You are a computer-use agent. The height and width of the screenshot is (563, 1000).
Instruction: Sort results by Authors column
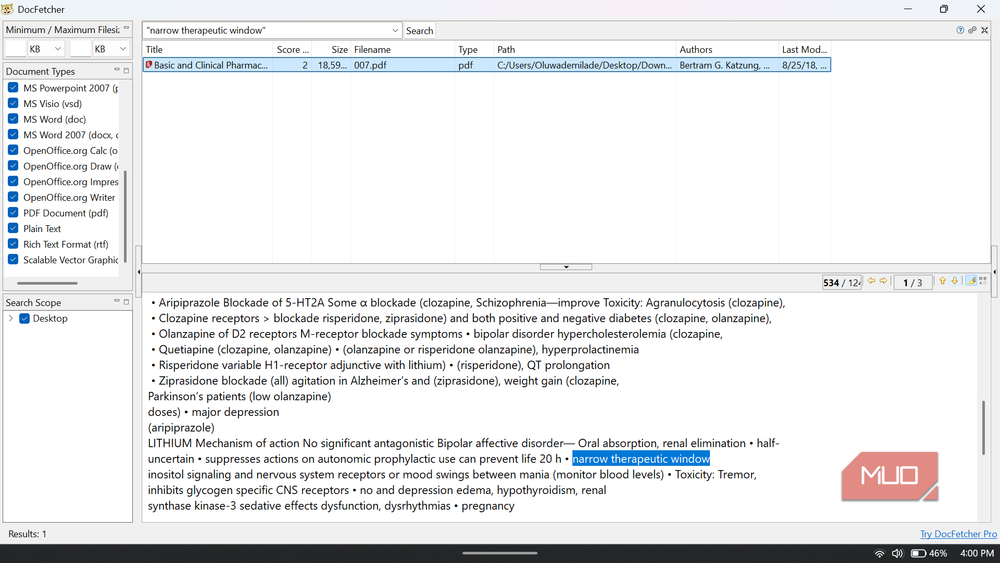(x=728, y=49)
